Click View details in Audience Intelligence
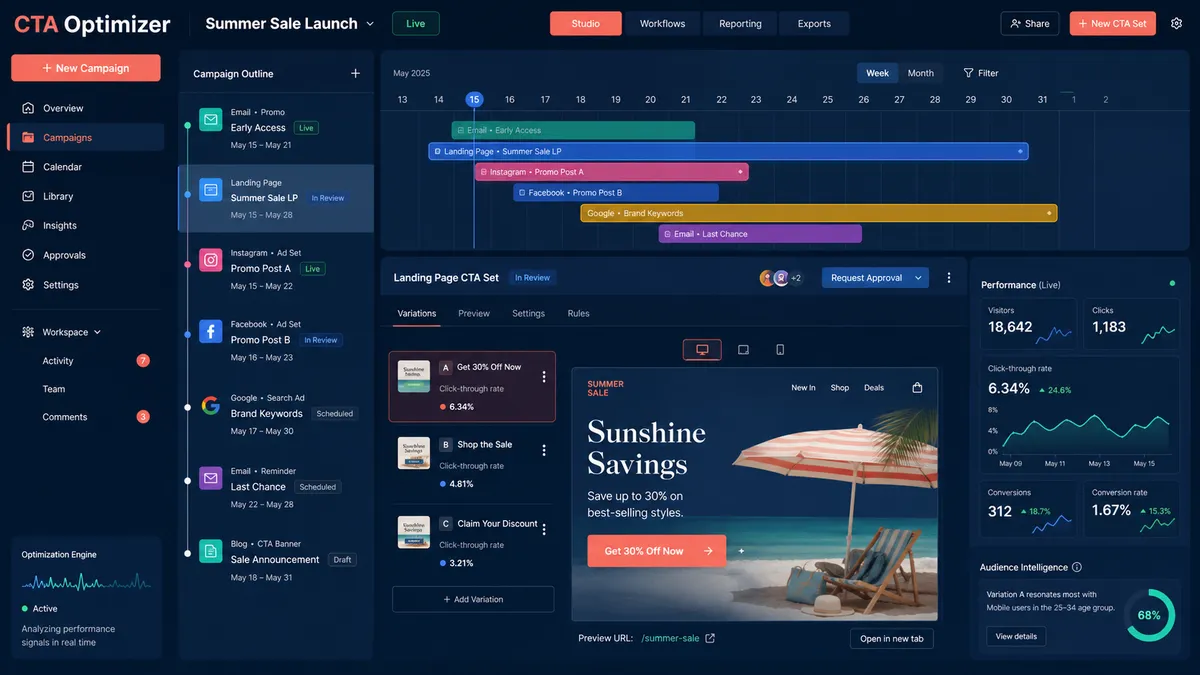The height and width of the screenshot is (675, 1200). 1016,636
